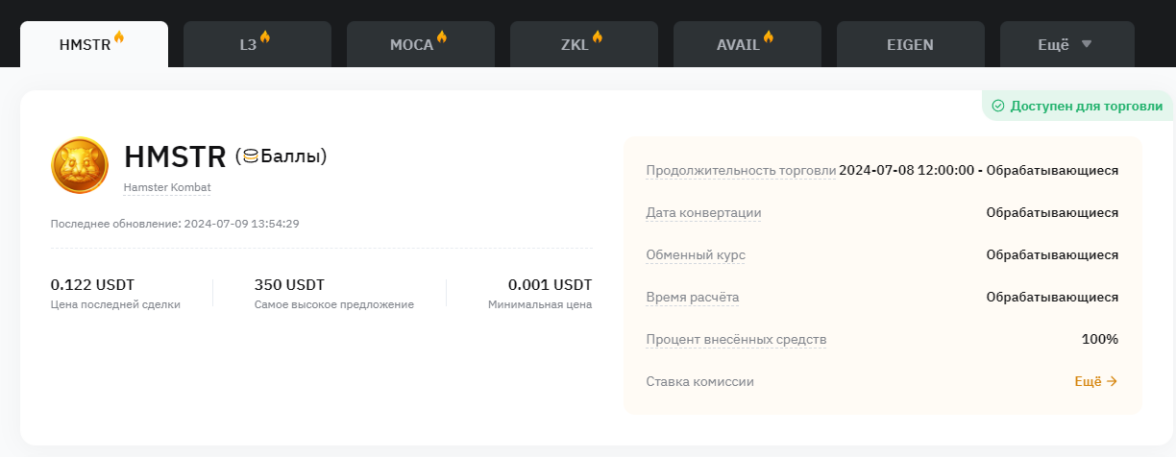Click the coin icon before Баллы
The width and height of the screenshot is (1176, 457).
(x=250, y=156)
